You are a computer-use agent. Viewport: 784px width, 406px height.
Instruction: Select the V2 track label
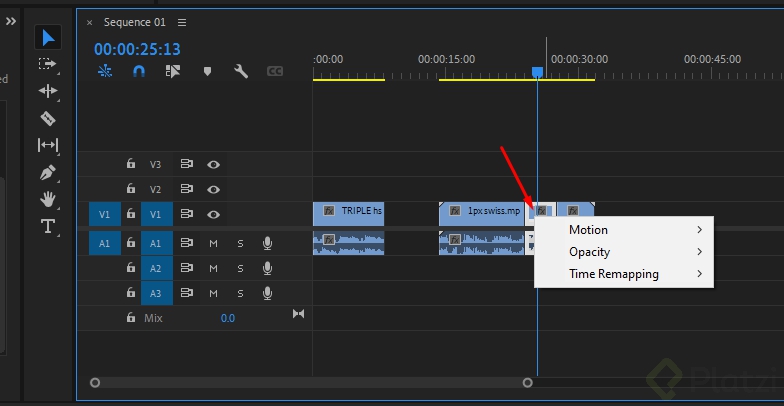click(x=156, y=190)
